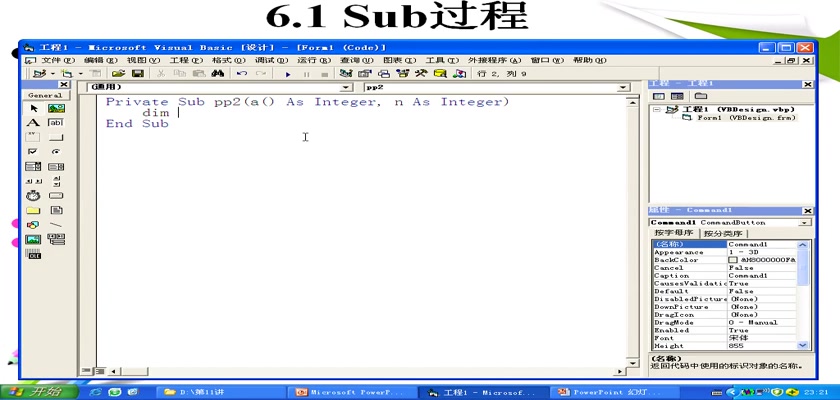Toggle Folders view in project panel
Viewport: 840px width, 400px height.
pos(701,96)
